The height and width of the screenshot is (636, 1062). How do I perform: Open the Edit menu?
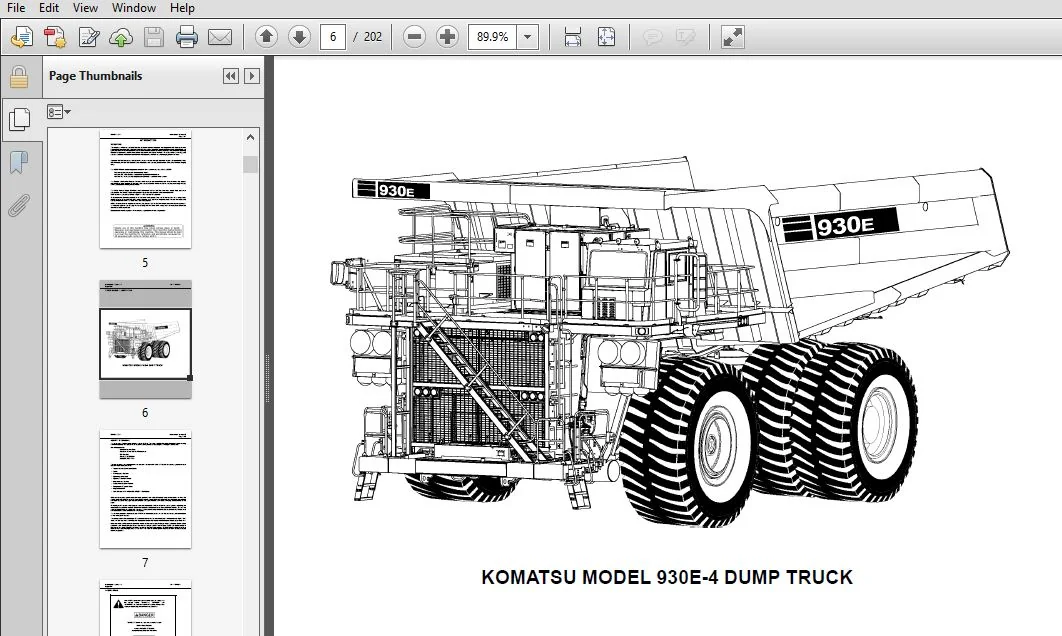[x=49, y=8]
